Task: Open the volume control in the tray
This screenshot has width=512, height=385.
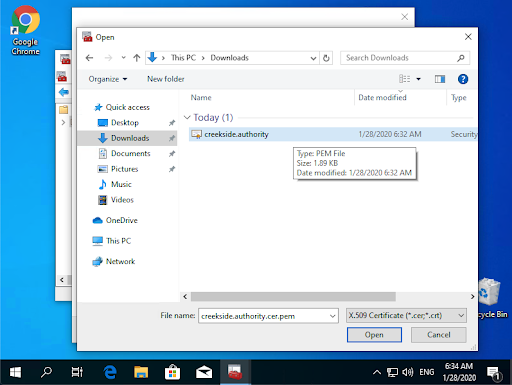Action: pos(408,372)
